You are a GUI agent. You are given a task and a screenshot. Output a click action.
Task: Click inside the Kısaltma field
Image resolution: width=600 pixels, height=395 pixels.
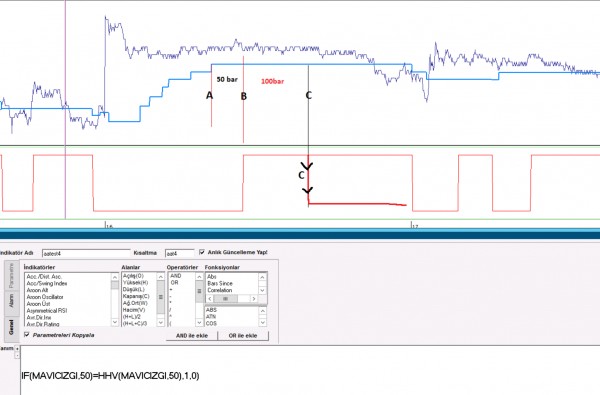click(x=179, y=253)
